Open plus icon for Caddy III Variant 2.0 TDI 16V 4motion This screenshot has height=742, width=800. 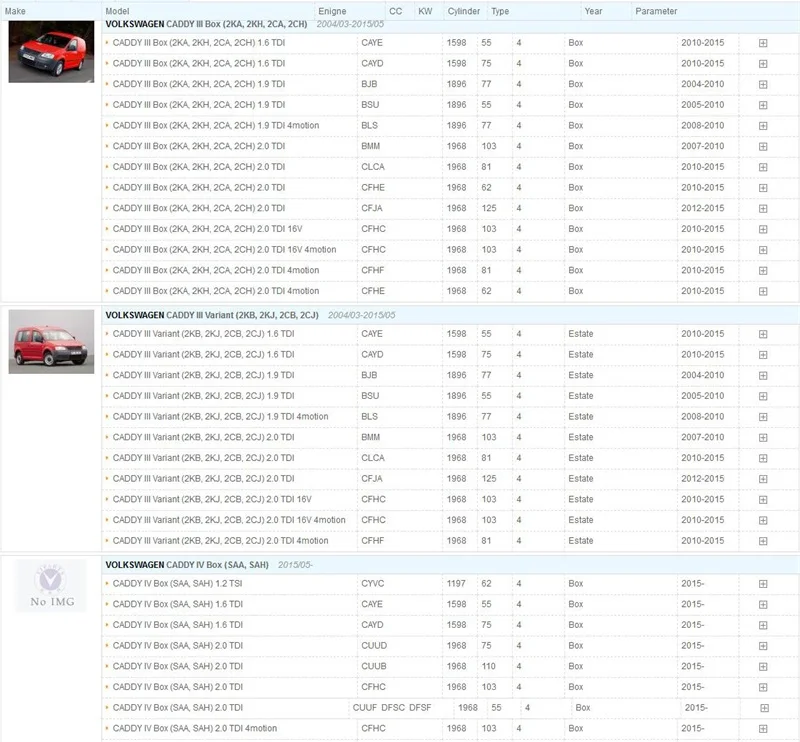(763, 521)
